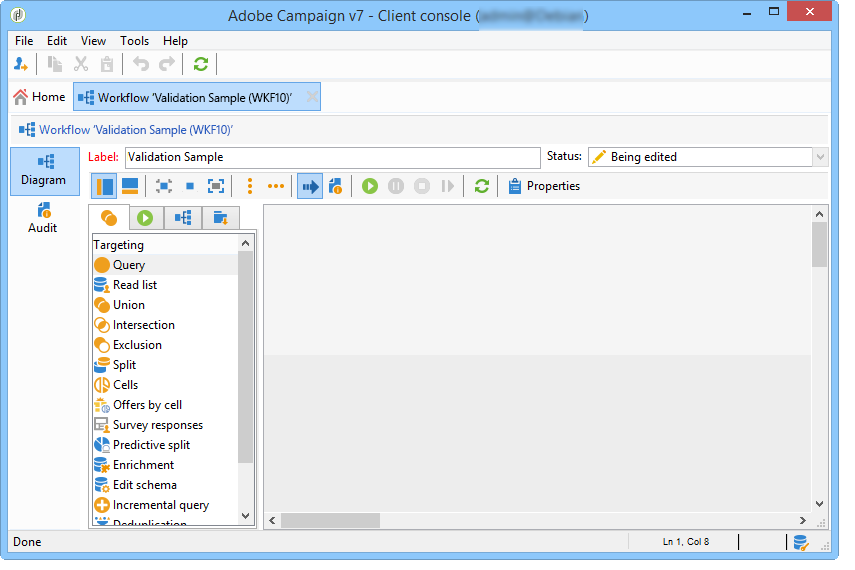
Task: Click the horizontal dots align icon
Action: click(276, 187)
